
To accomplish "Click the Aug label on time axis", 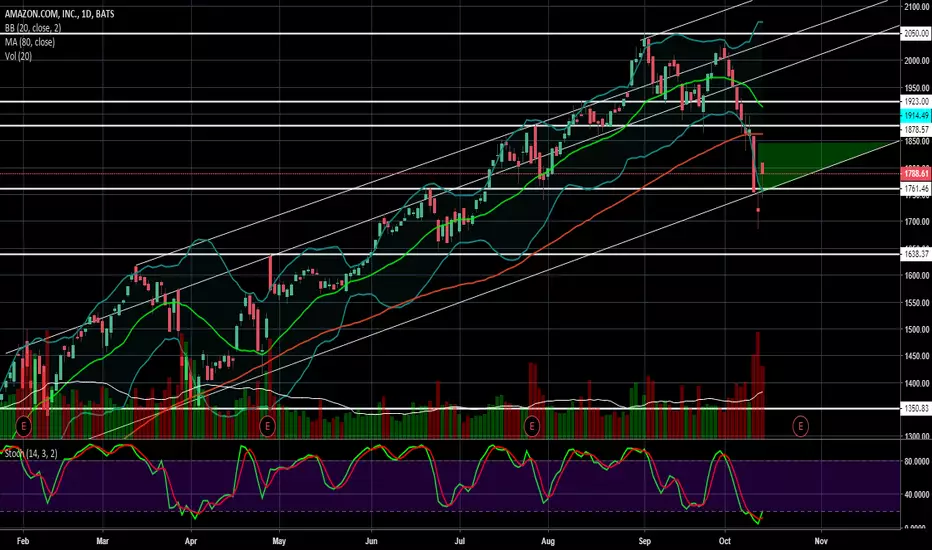I will [547, 541].
